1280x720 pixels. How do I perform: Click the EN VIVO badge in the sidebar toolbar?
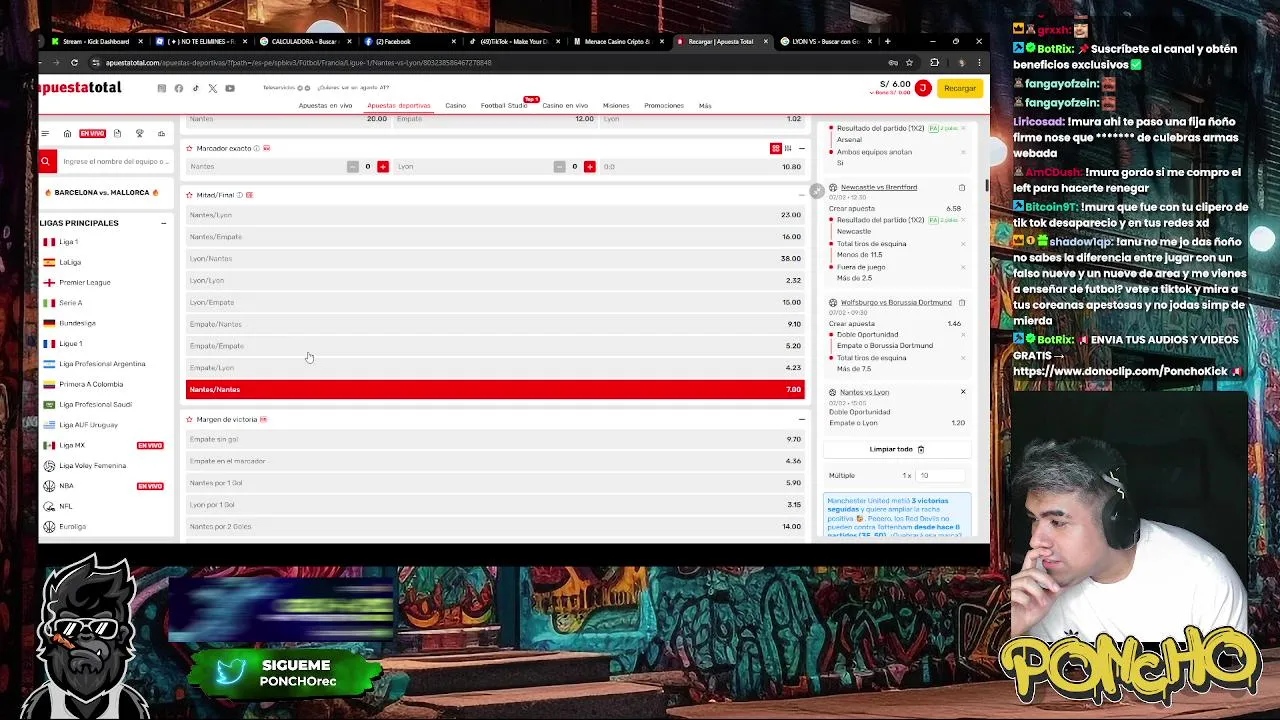tap(92, 133)
